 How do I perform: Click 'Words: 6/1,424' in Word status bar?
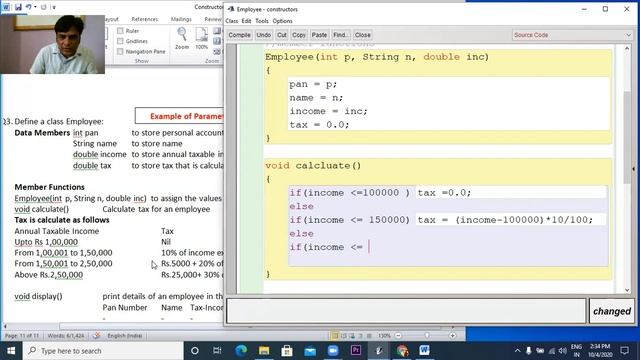tap(66, 336)
